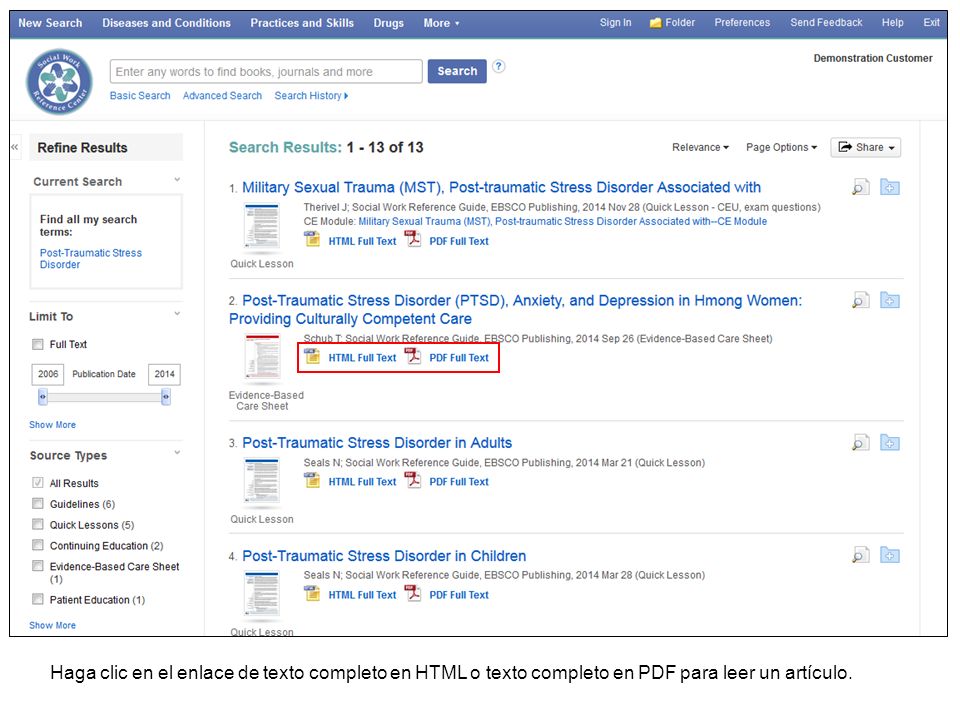Open the Folder icon in the top bar
960x720 pixels.
pyautogui.click(x=656, y=23)
